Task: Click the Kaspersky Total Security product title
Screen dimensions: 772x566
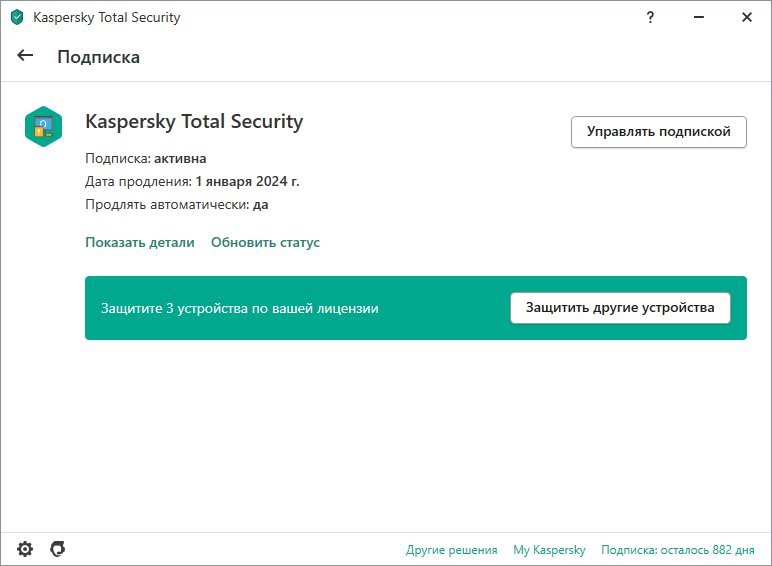Action: (194, 122)
